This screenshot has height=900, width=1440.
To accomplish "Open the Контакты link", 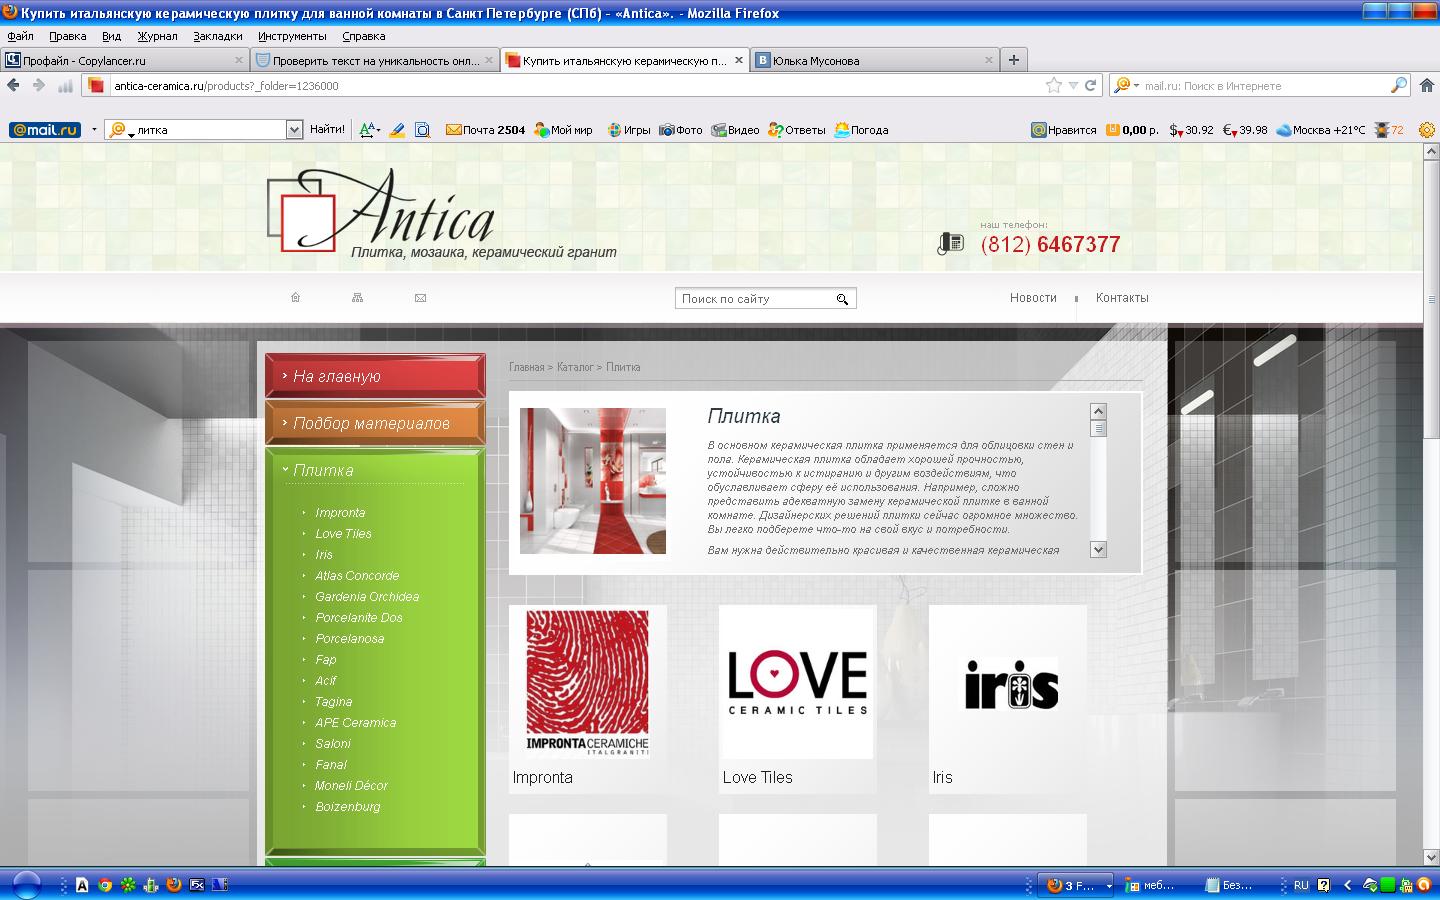I will pyautogui.click(x=1122, y=298).
